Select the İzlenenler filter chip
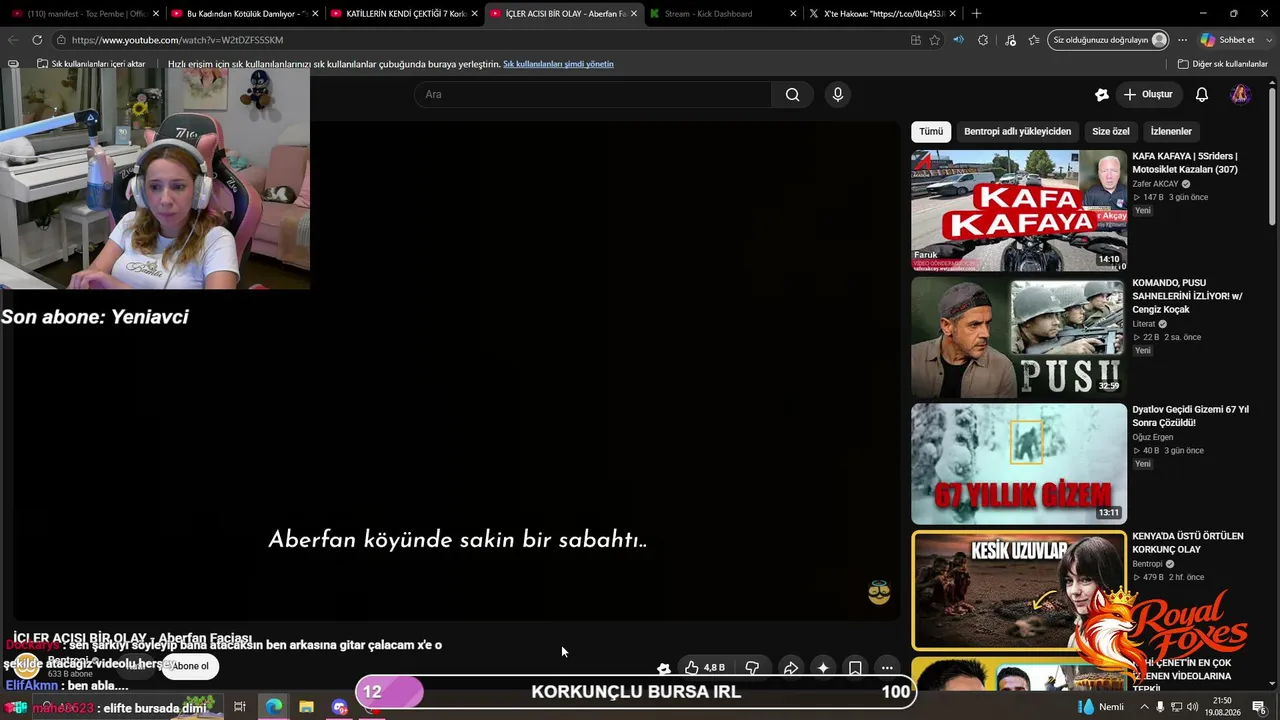The width and height of the screenshot is (1280, 720). (x=1171, y=132)
